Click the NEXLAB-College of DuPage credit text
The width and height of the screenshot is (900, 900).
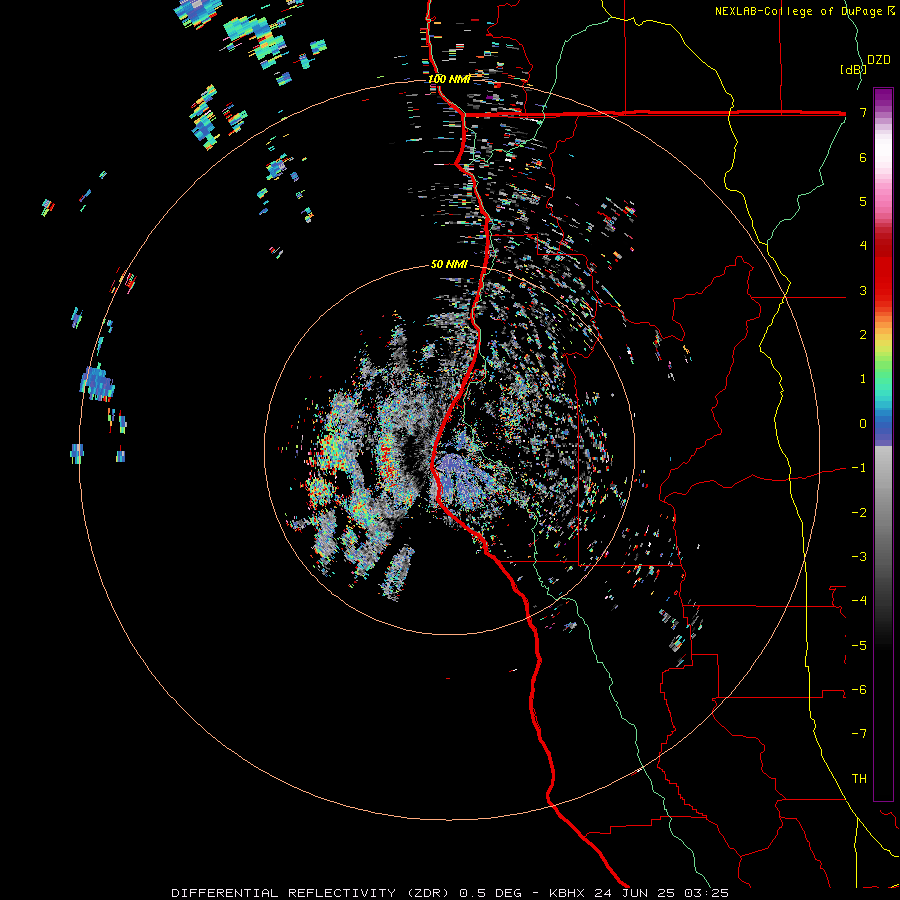point(805,11)
